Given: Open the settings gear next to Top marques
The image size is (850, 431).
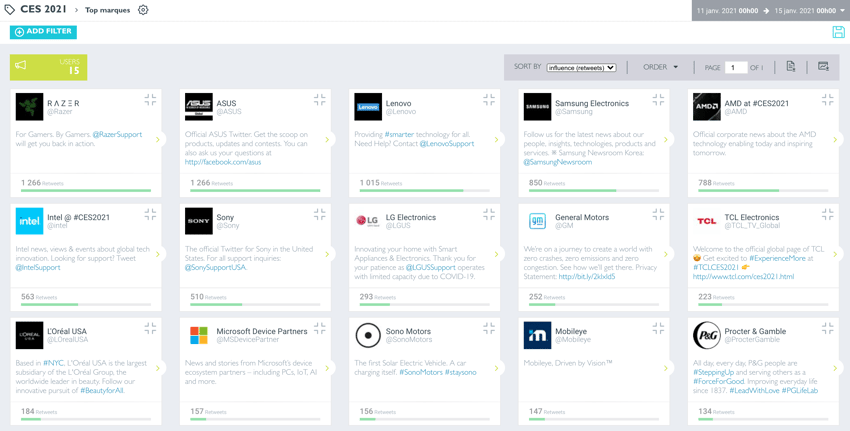Looking at the screenshot, I should pos(143,10).
